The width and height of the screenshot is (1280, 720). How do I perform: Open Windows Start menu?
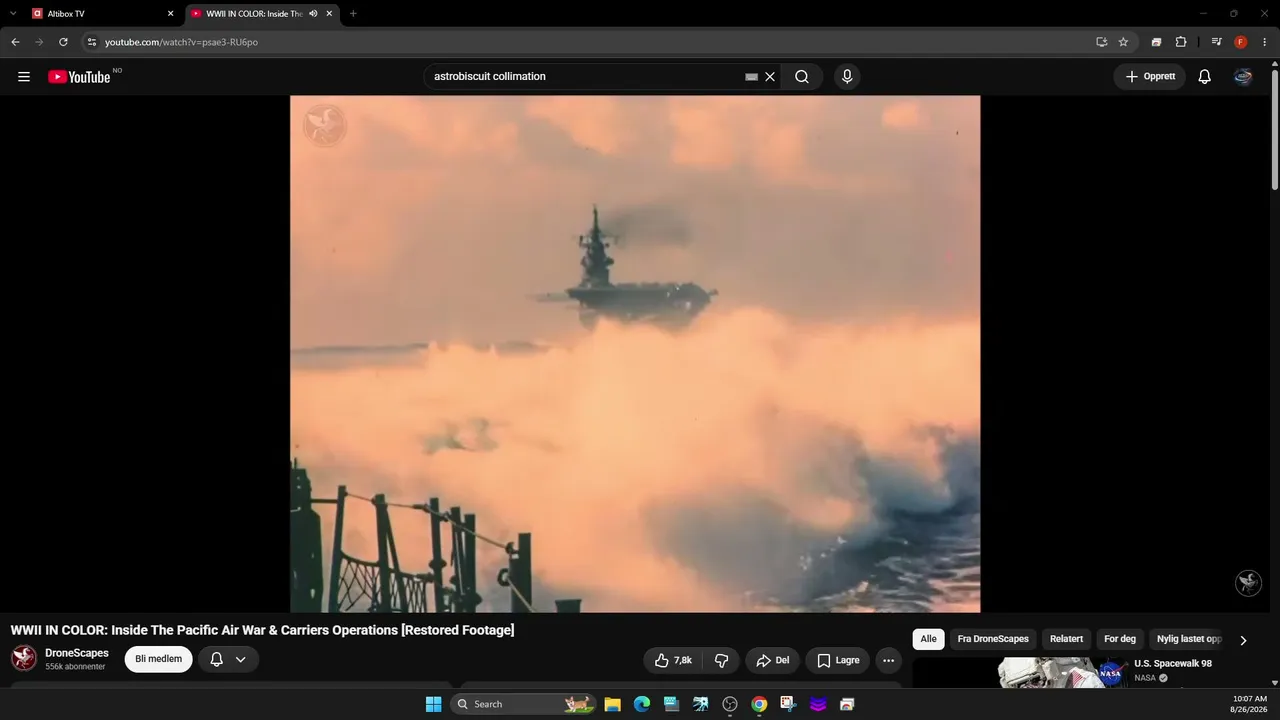pyautogui.click(x=433, y=704)
